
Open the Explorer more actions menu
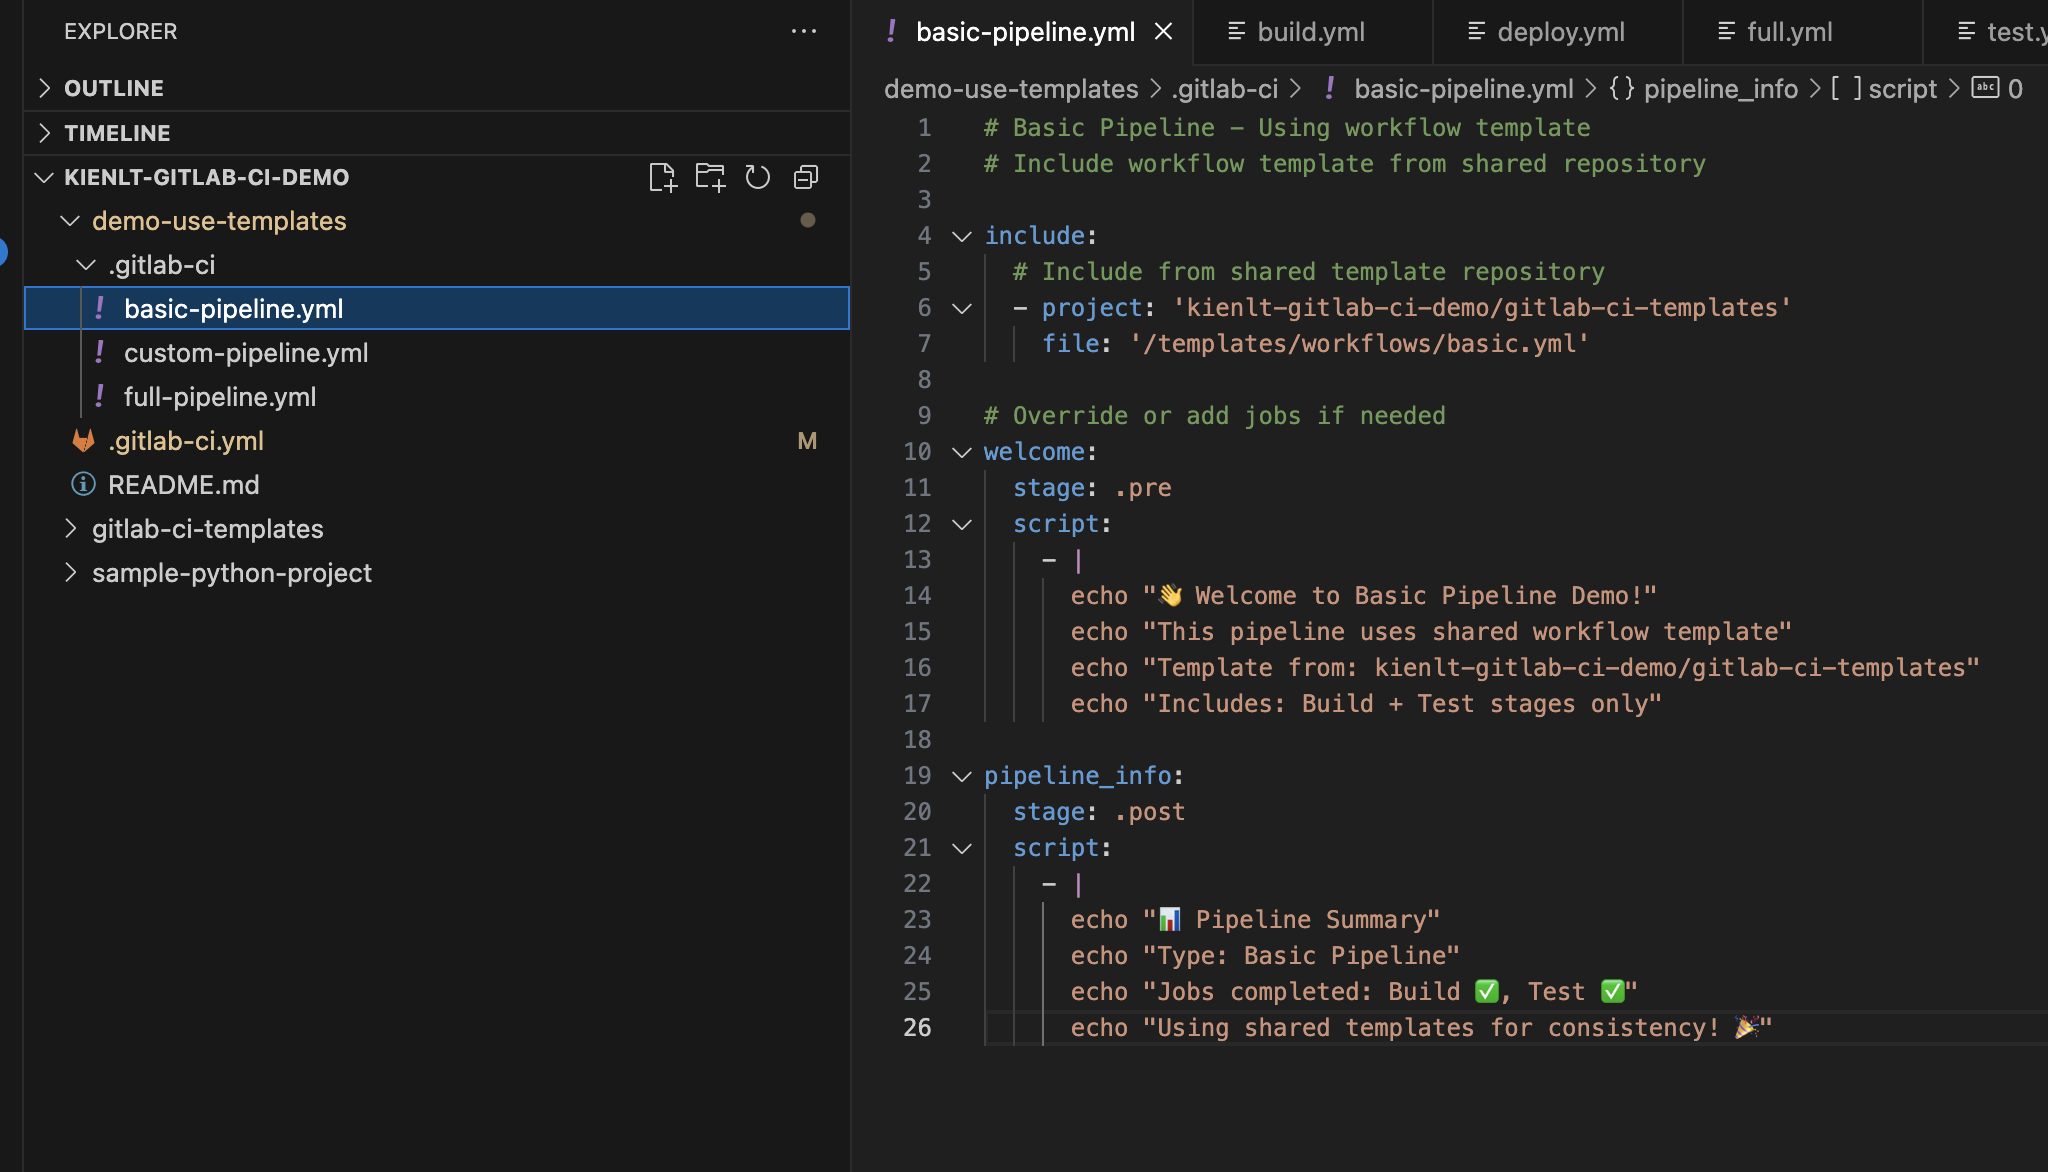click(805, 31)
